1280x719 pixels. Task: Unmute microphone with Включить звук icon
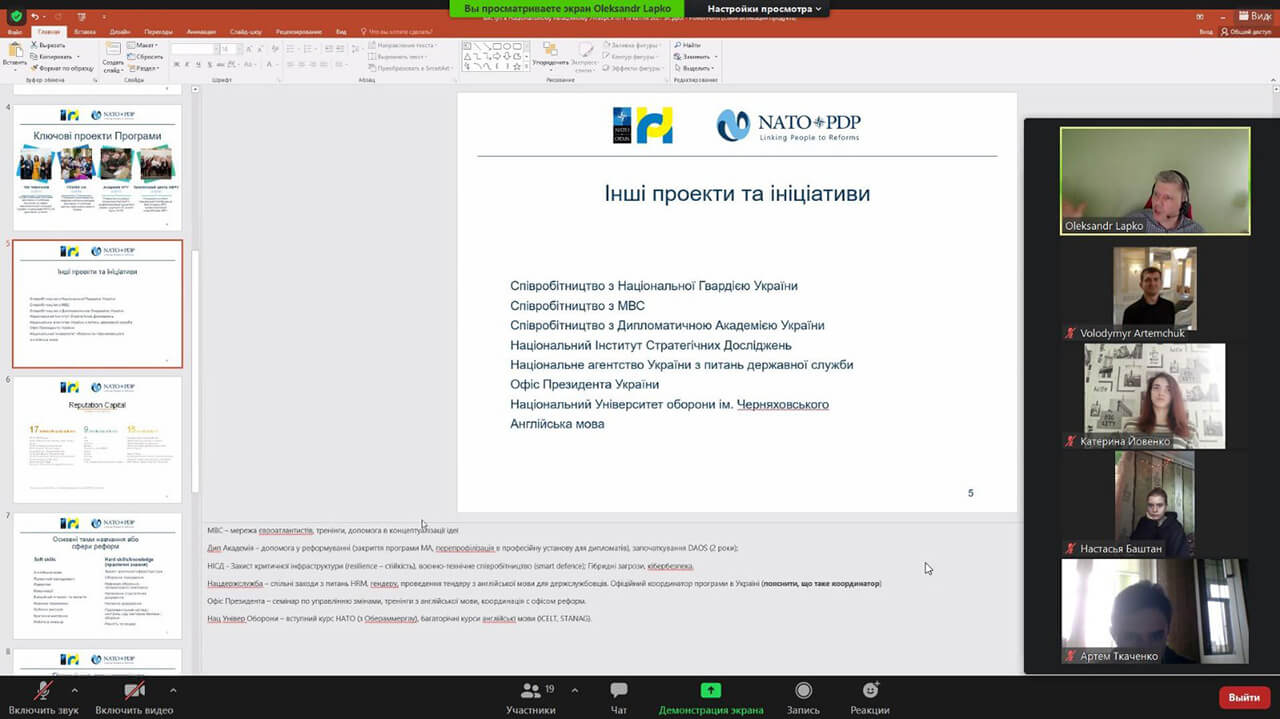[42, 691]
